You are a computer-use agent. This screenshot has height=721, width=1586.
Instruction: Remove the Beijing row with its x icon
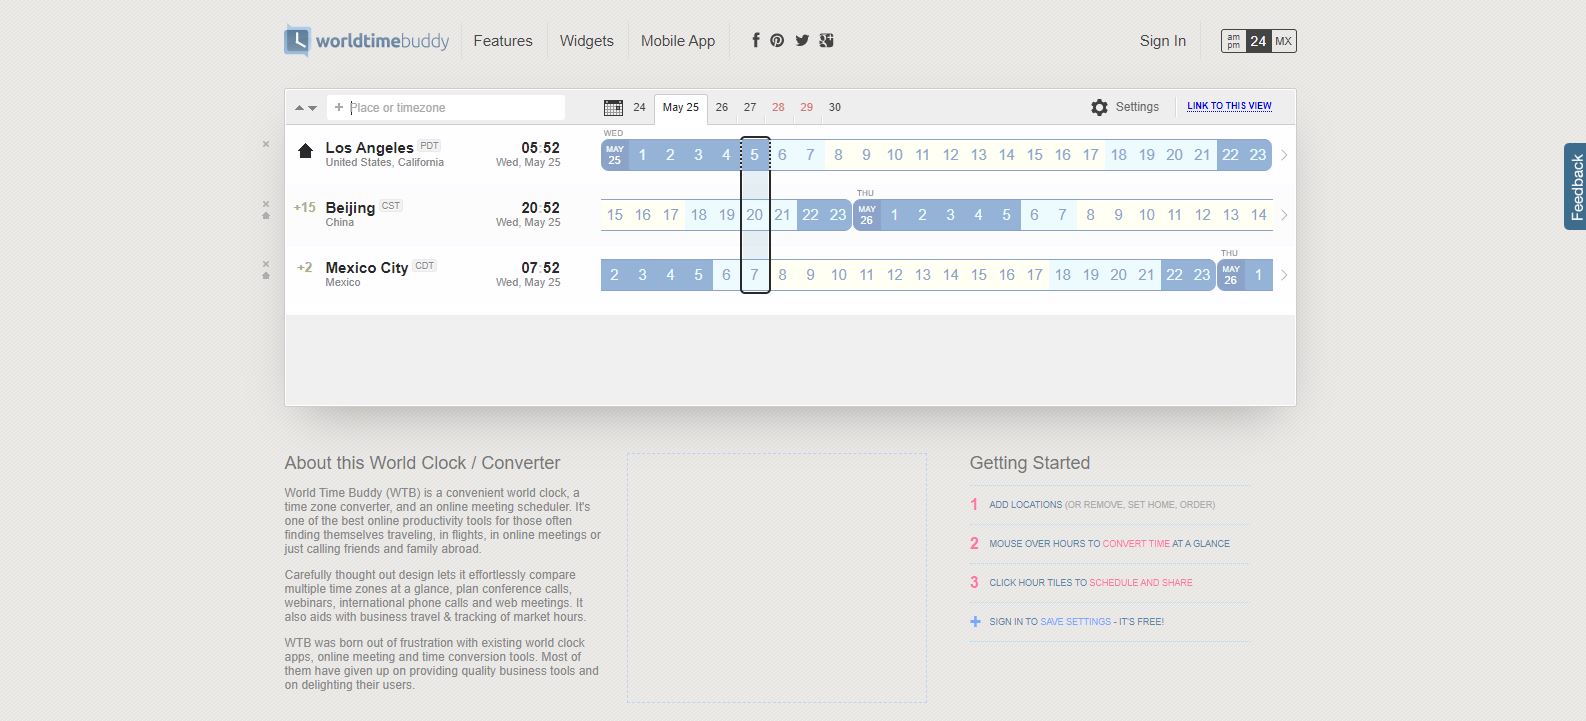click(x=266, y=204)
